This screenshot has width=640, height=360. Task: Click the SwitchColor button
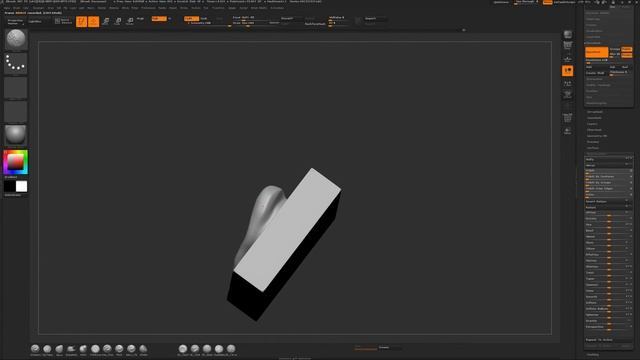(x=13, y=195)
